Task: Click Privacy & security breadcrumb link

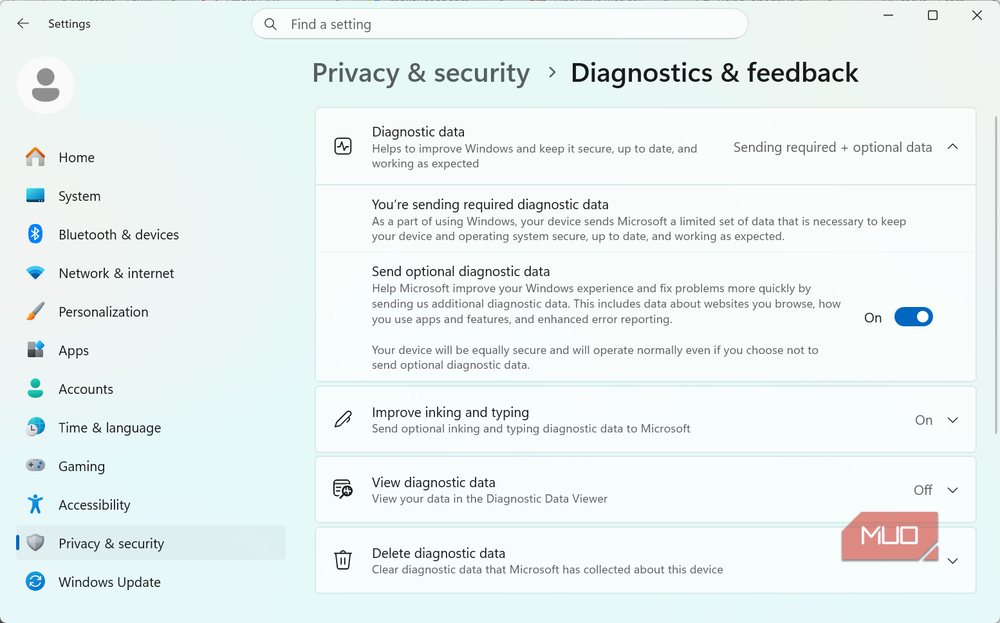Action: [x=421, y=73]
